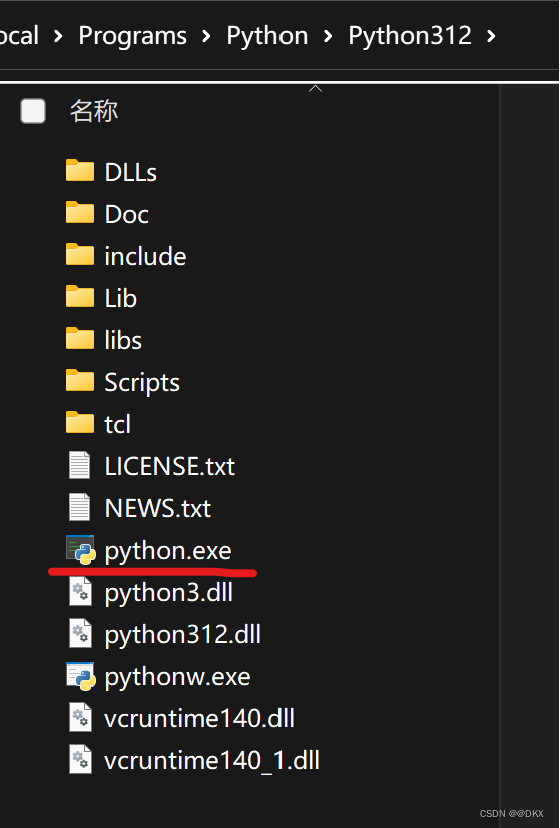Image resolution: width=560 pixels, height=828 pixels.
Task: Select the python.exe application icon
Action: tap(80, 550)
